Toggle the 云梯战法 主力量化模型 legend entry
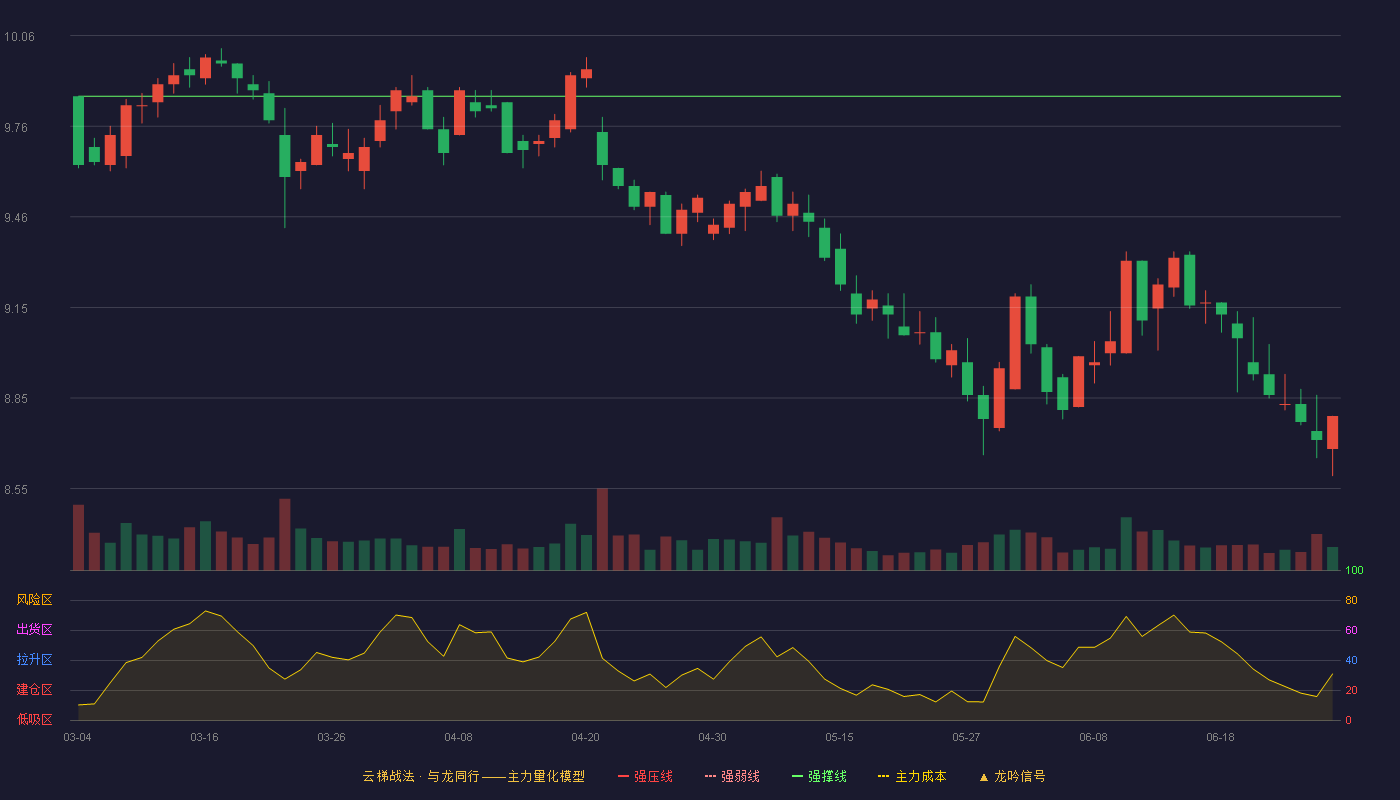Viewport: 1400px width, 800px height. point(474,776)
